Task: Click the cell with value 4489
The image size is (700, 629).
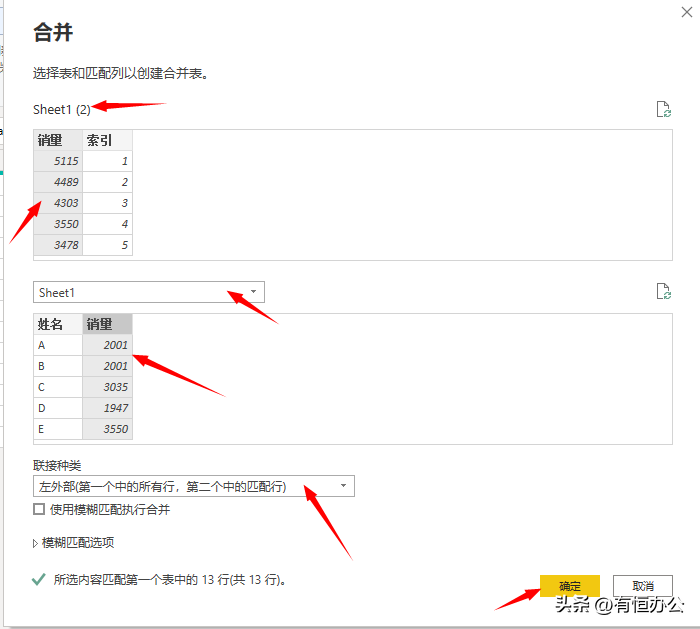Action: point(58,182)
